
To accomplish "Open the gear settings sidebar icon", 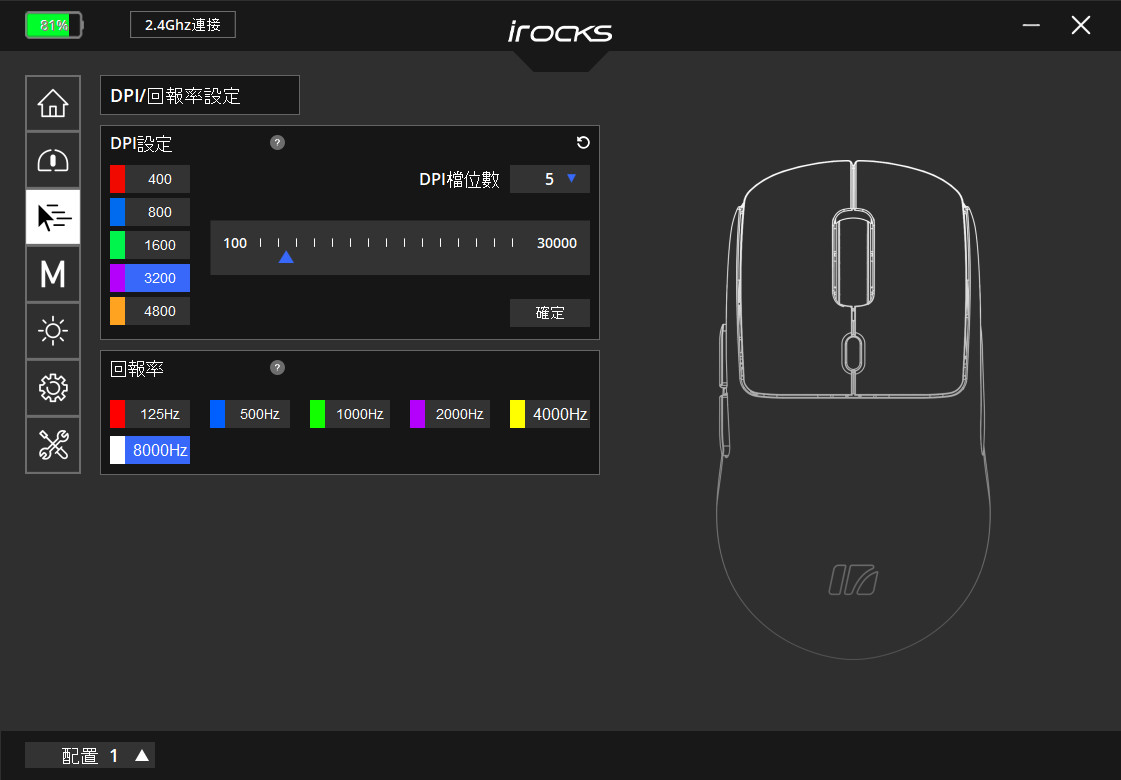I will tap(53, 388).
